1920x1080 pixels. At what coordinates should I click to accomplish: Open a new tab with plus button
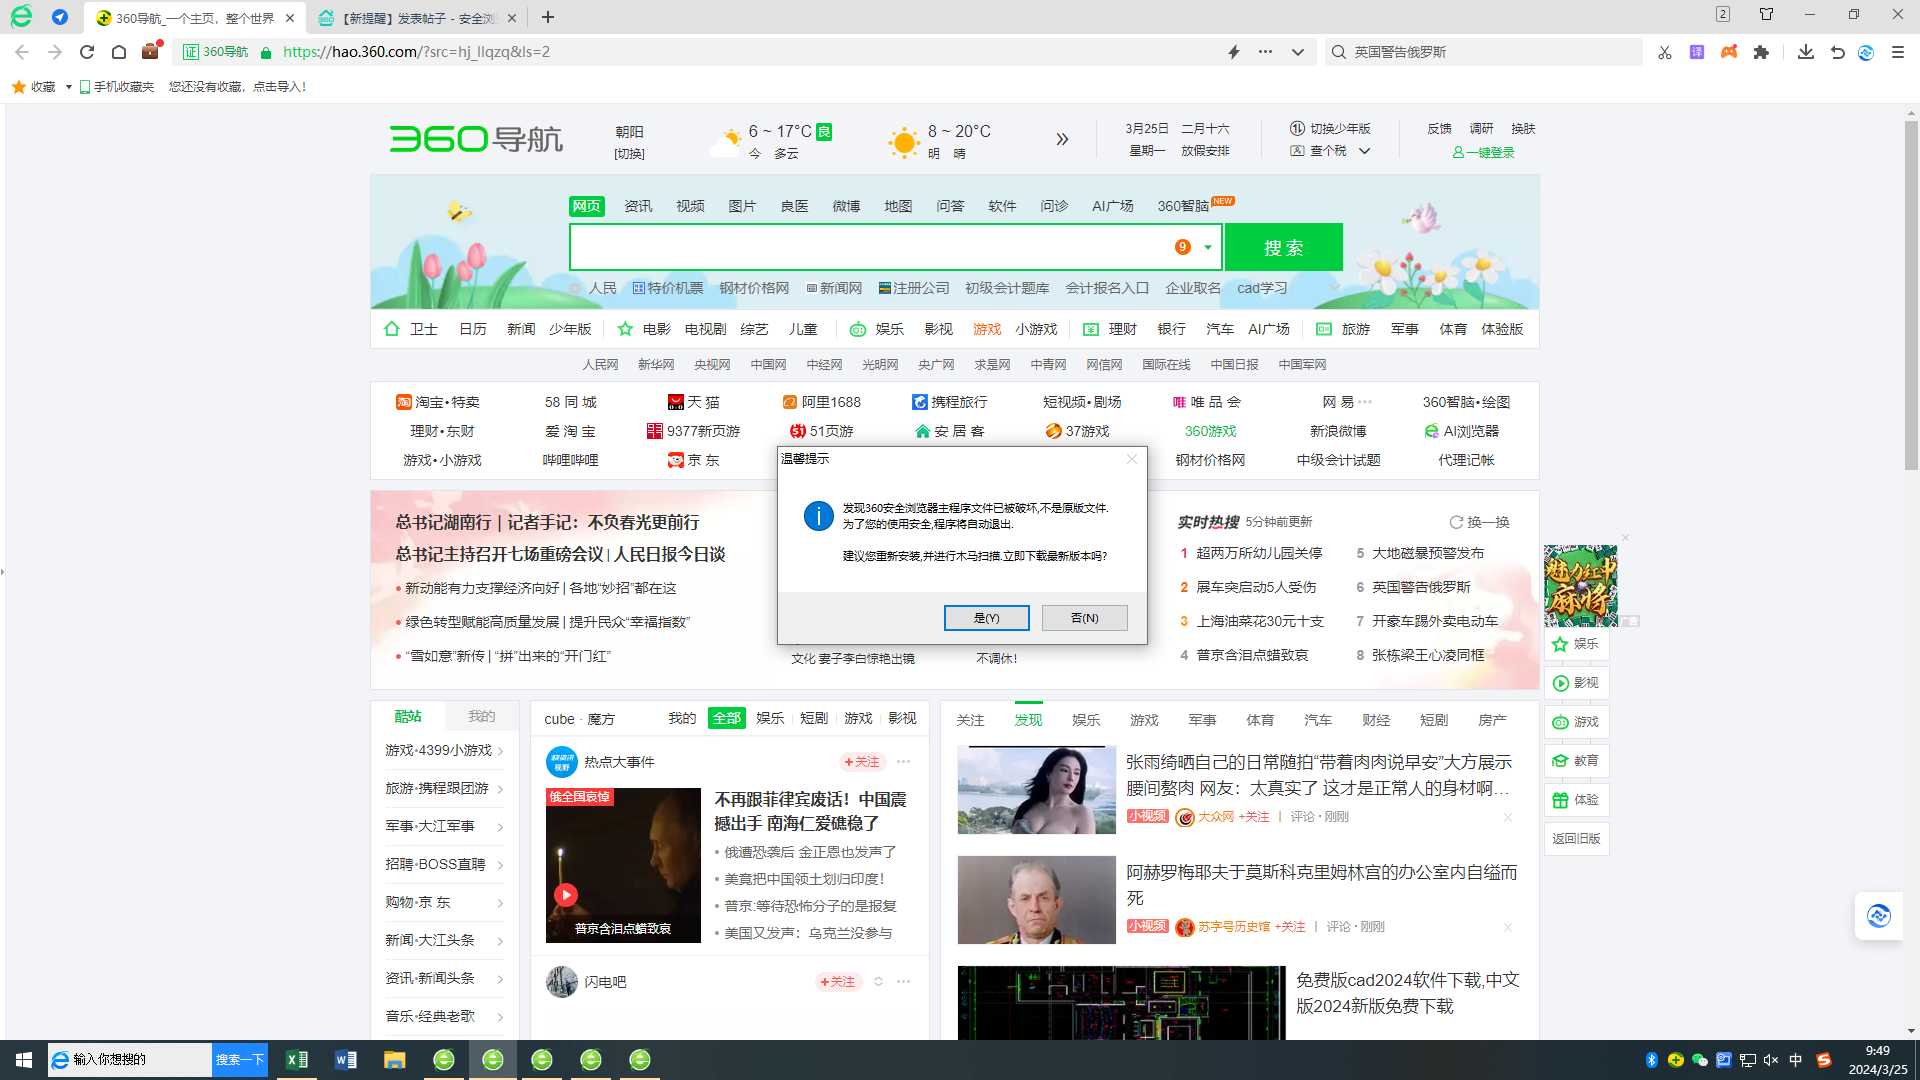click(547, 17)
